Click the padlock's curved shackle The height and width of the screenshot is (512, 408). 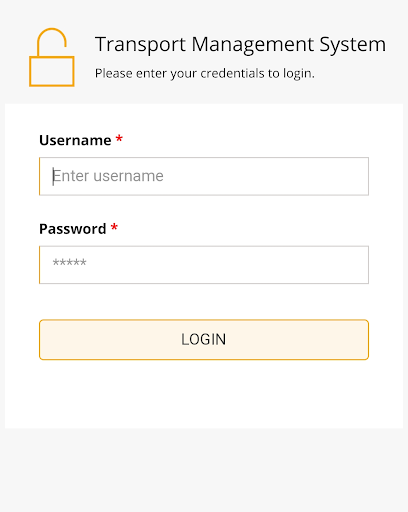coord(52,42)
